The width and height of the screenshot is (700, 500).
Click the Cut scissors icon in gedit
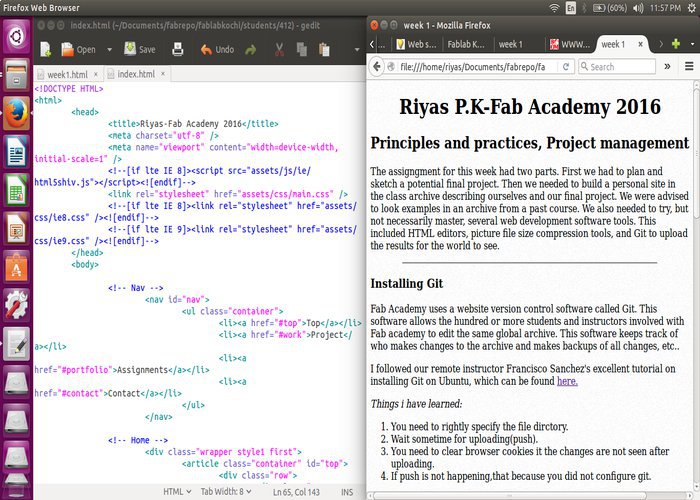tap(279, 50)
